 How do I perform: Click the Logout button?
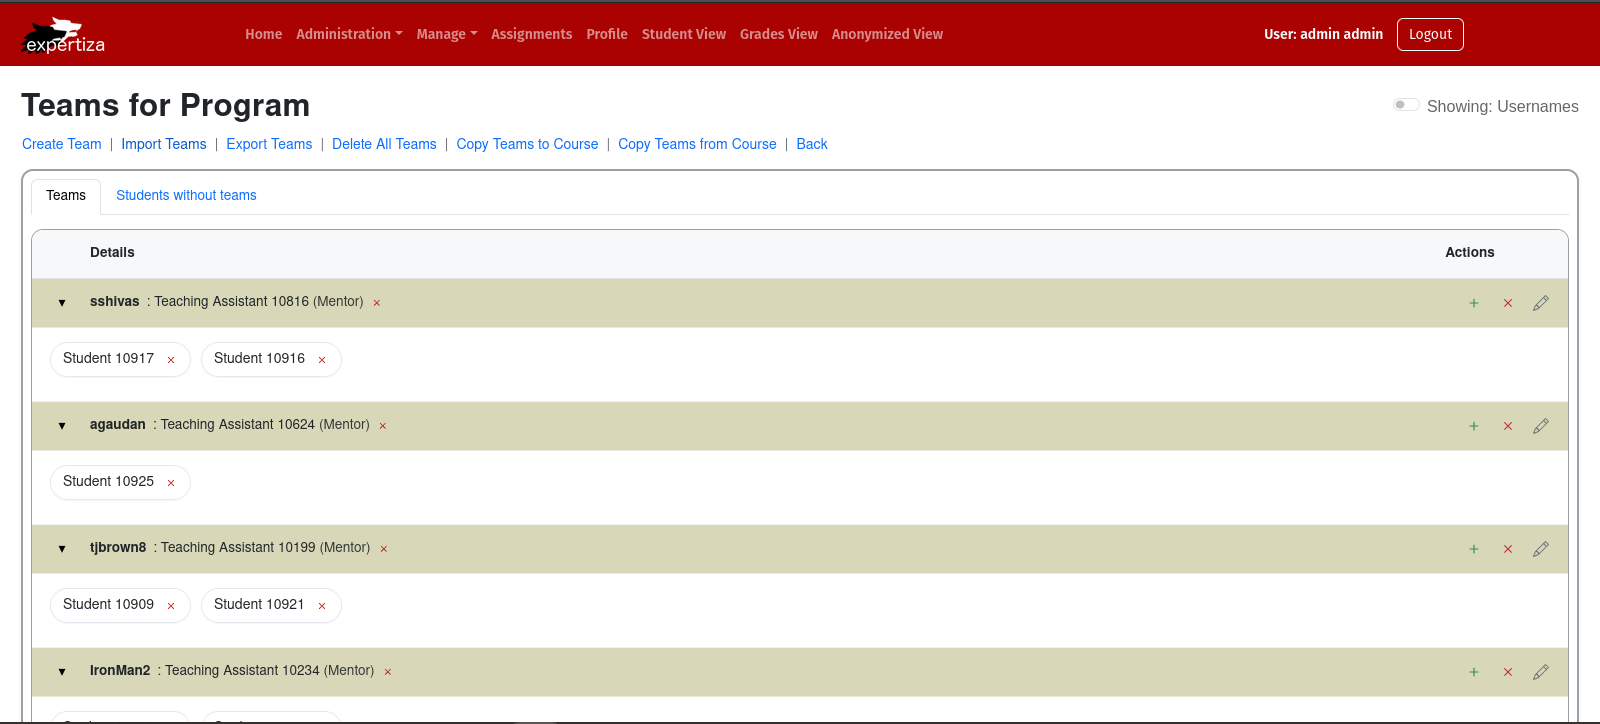click(x=1429, y=34)
